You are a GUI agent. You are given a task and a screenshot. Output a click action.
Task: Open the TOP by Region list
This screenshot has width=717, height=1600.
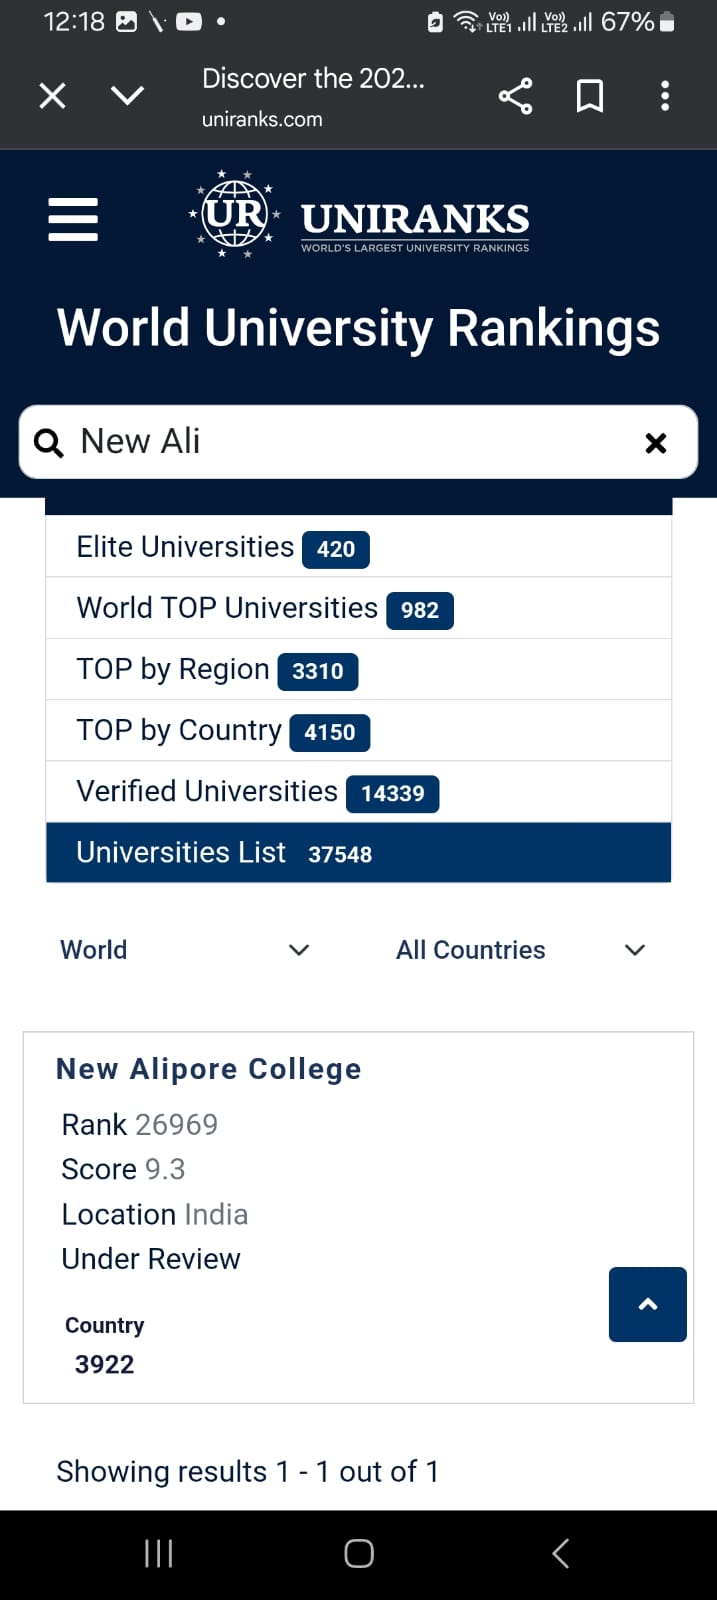216,670
